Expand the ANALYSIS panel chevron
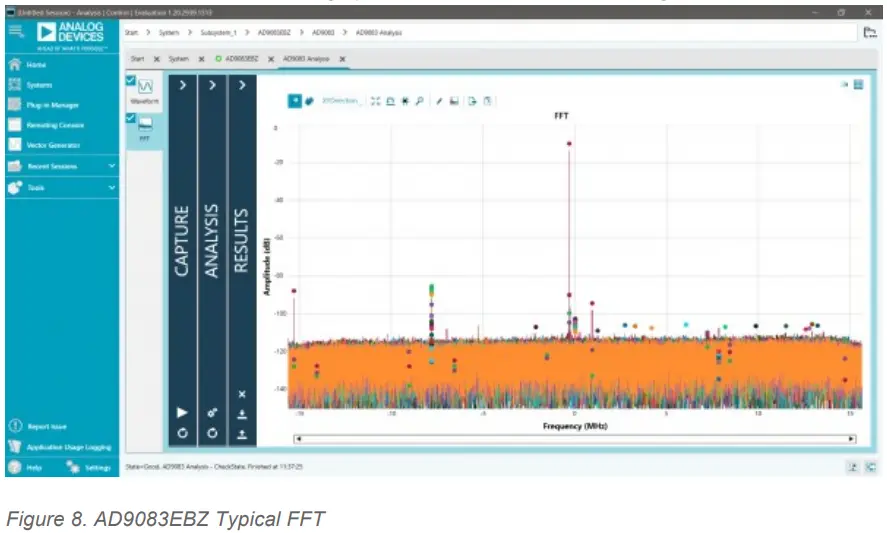887x533 pixels. (x=212, y=85)
